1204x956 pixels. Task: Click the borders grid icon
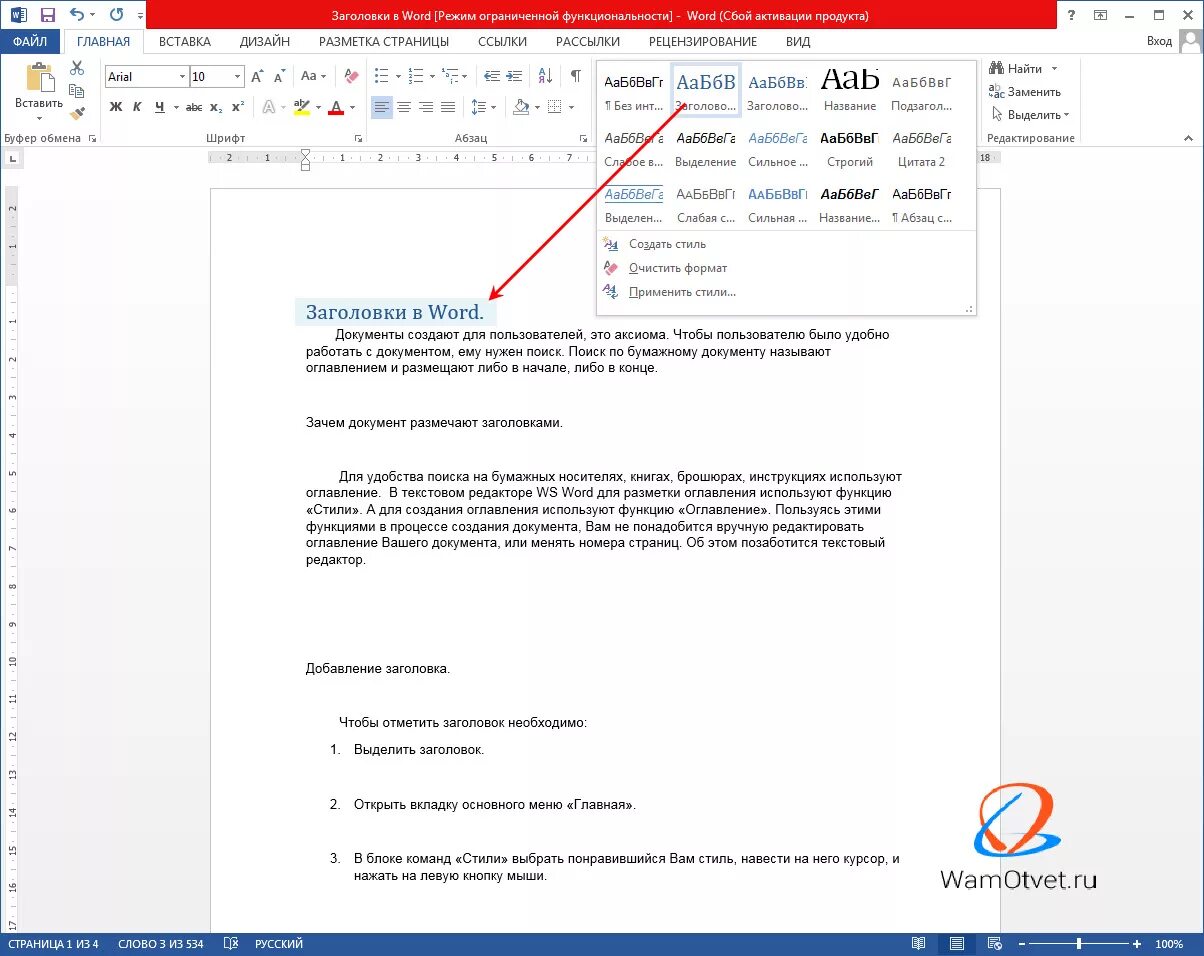(x=555, y=107)
